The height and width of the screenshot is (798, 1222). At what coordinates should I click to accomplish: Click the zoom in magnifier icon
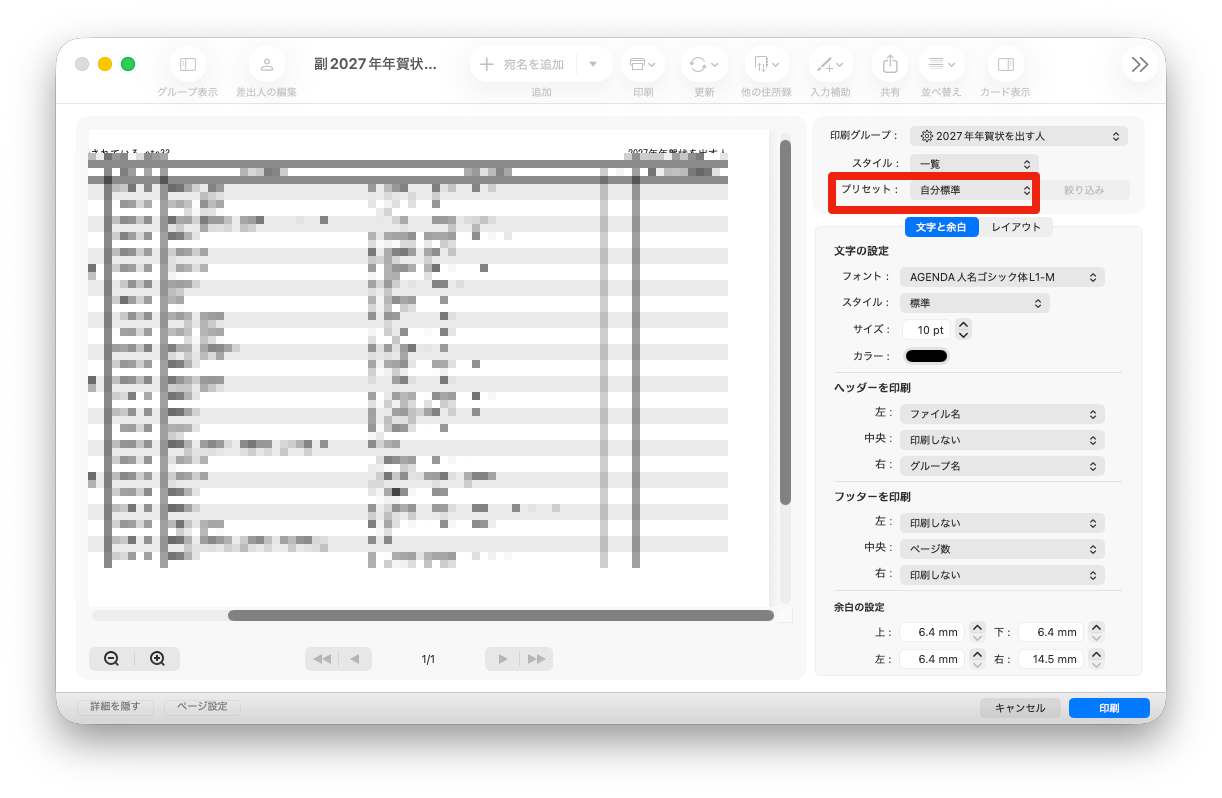(157, 659)
